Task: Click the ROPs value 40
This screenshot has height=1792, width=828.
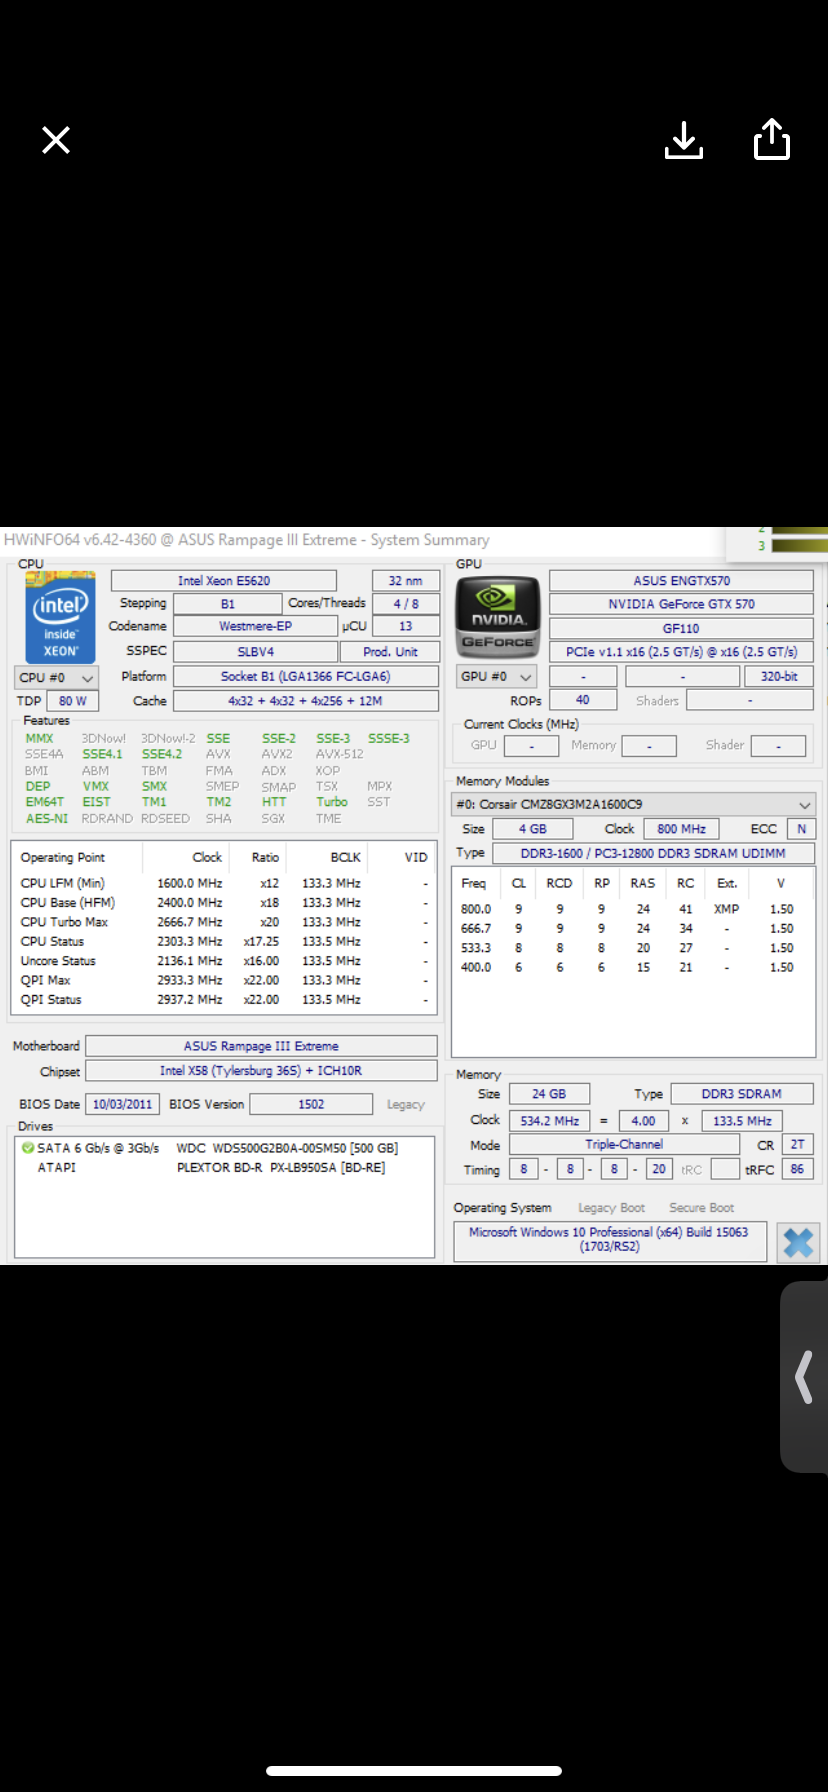Action: coord(583,700)
